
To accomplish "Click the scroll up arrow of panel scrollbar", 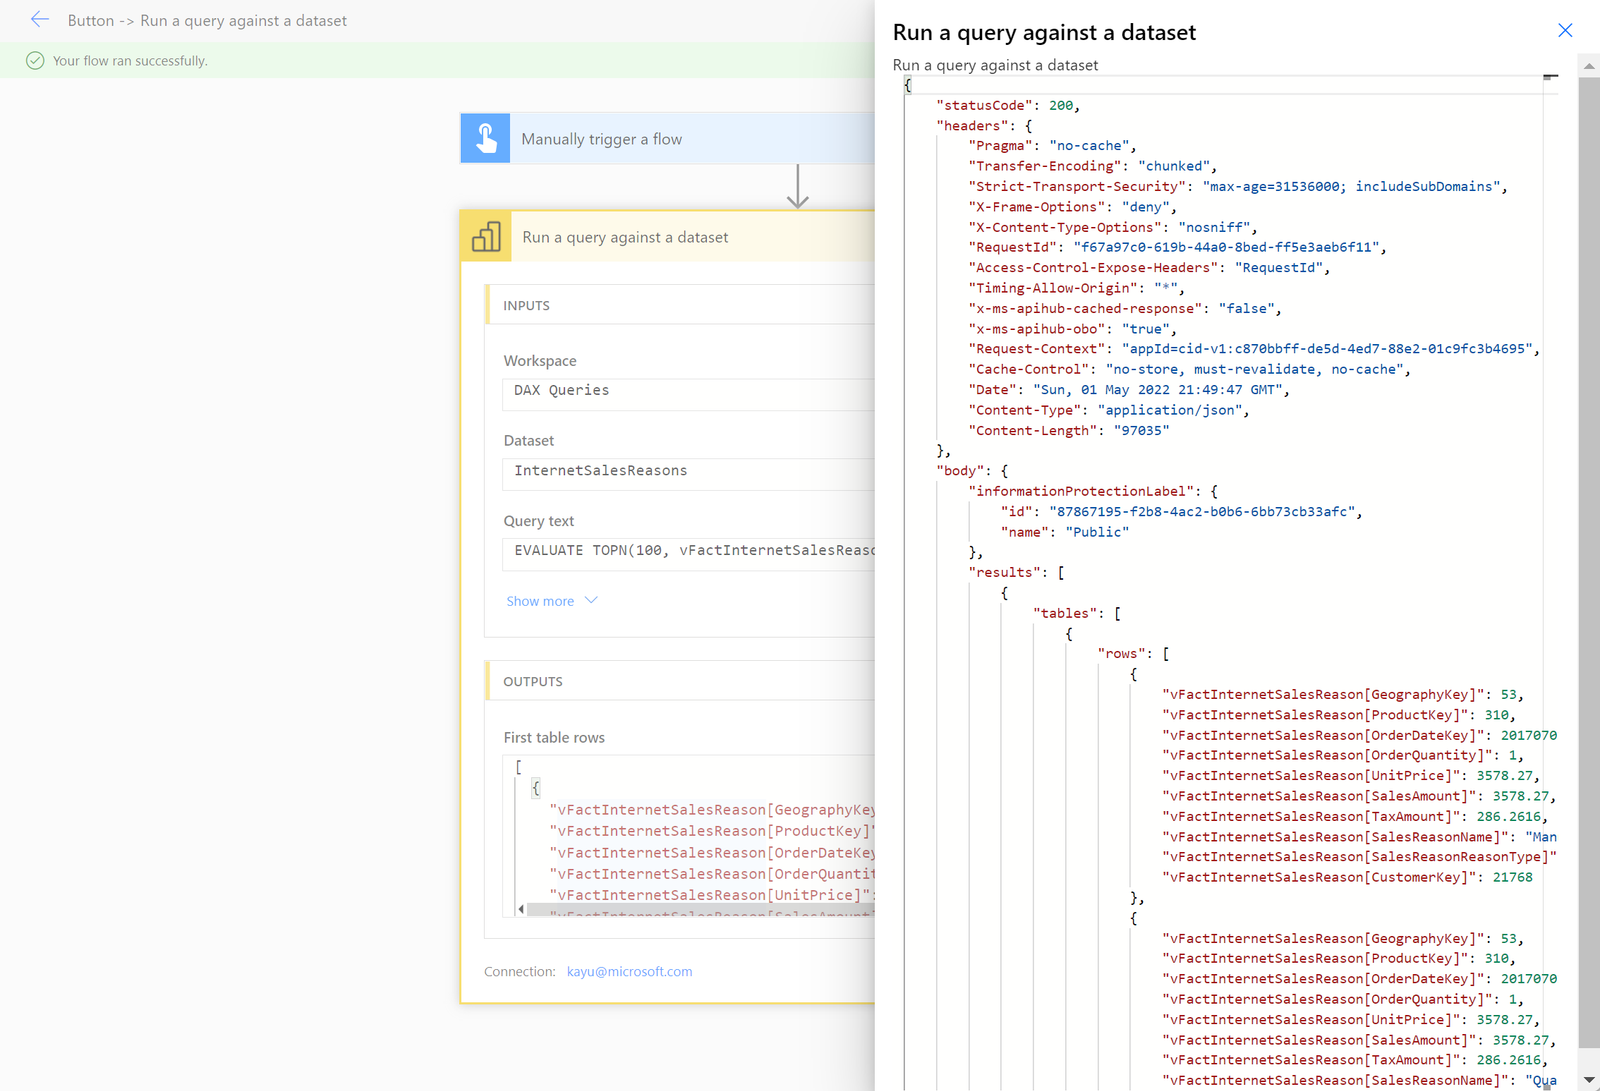I will click(1589, 66).
